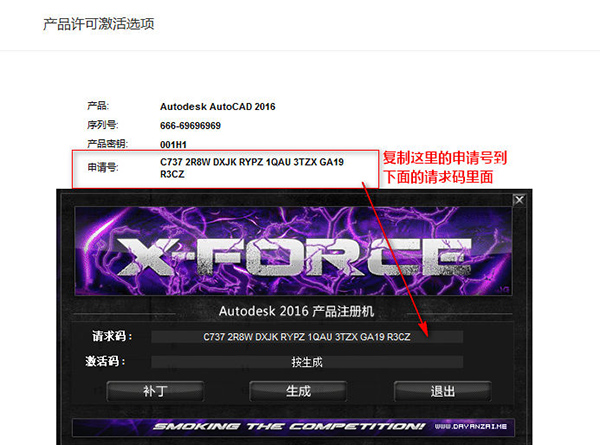Focus the 请求码 input field

click(x=307, y=337)
